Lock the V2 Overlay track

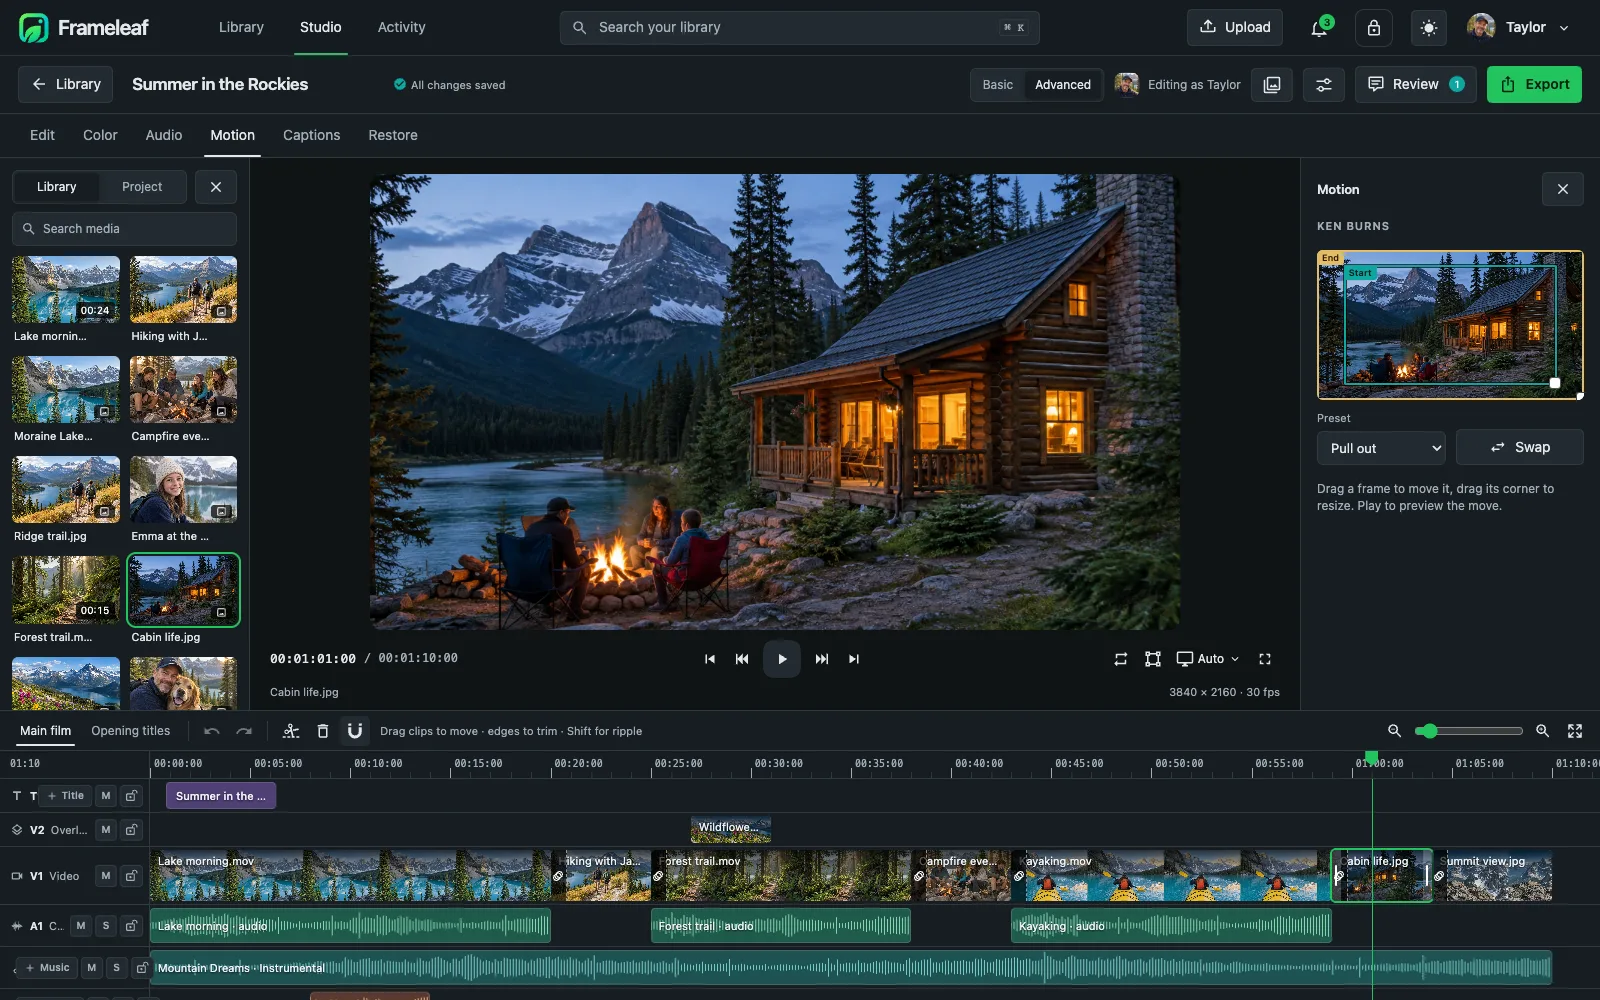pyautogui.click(x=131, y=830)
